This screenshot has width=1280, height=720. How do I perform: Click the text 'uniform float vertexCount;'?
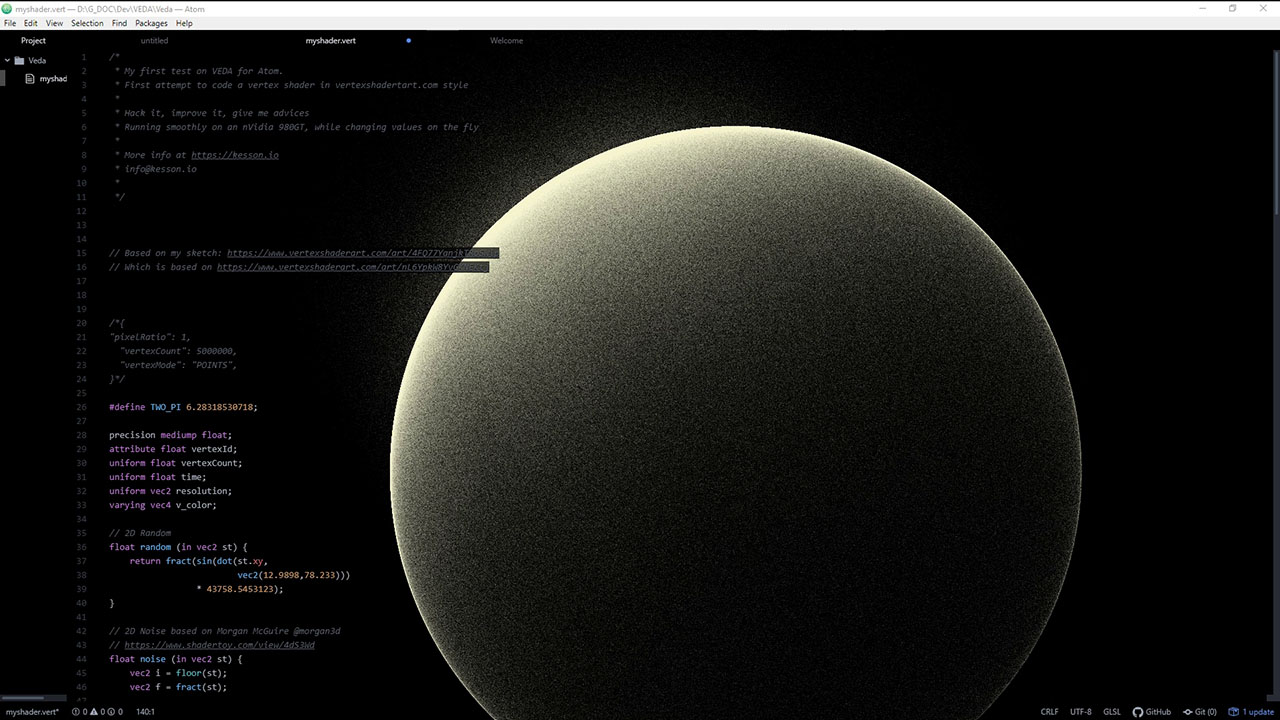pos(176,463)
